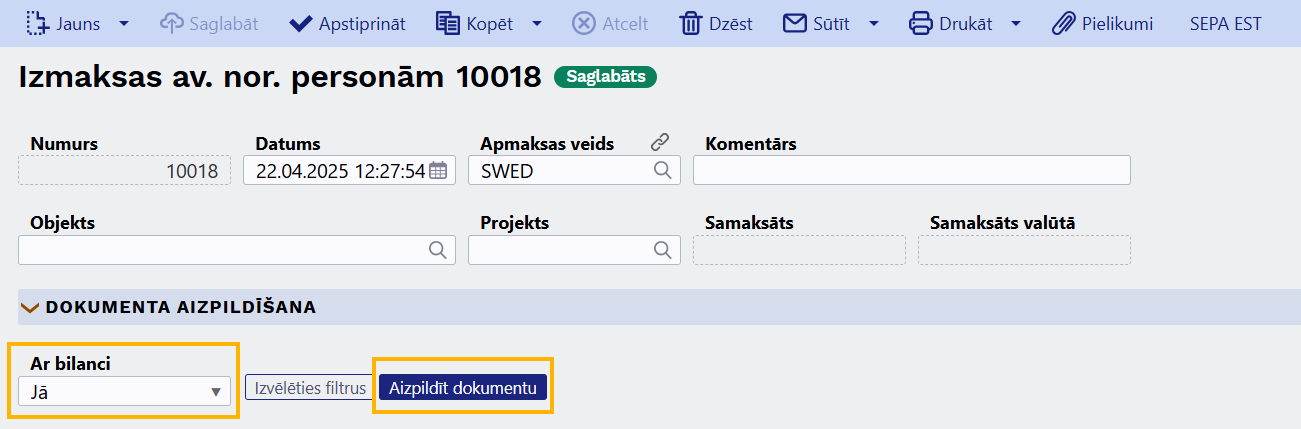Click the Drukāt printer icon
1301x429 pixels.
click(921, 23)
